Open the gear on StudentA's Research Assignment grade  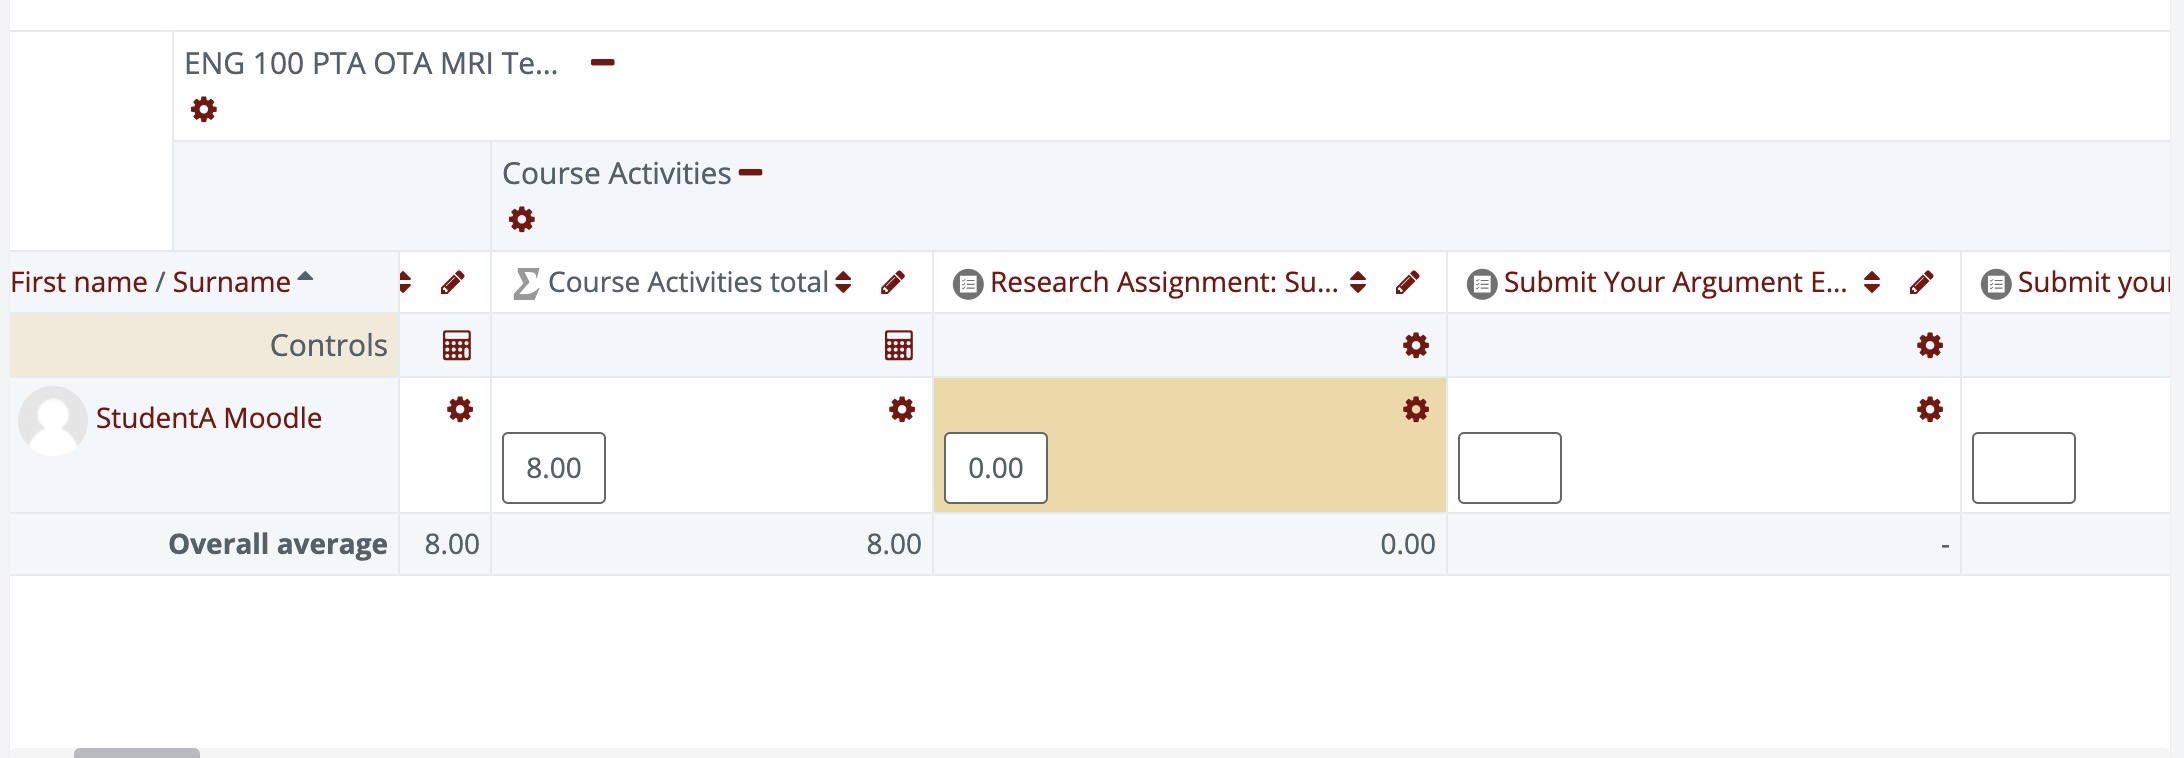click(x=1414, y=409)
